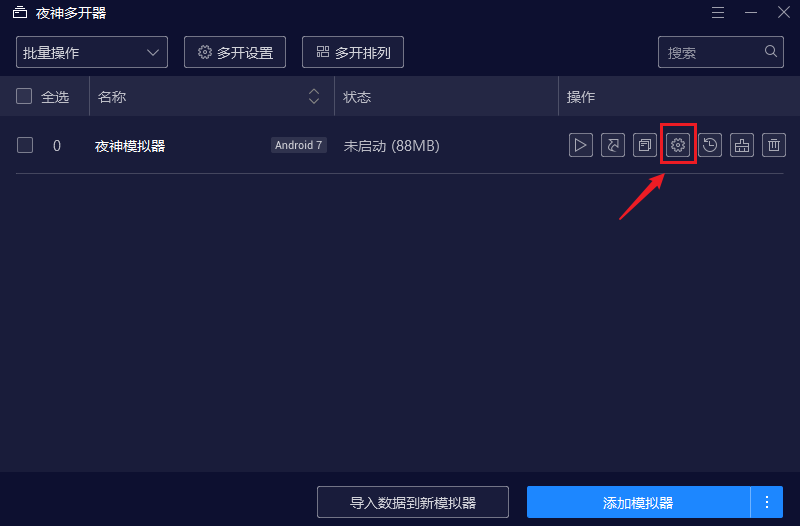Open emulator settings gear icon in row
Screen dimensions: 800x526
point(678,145)
